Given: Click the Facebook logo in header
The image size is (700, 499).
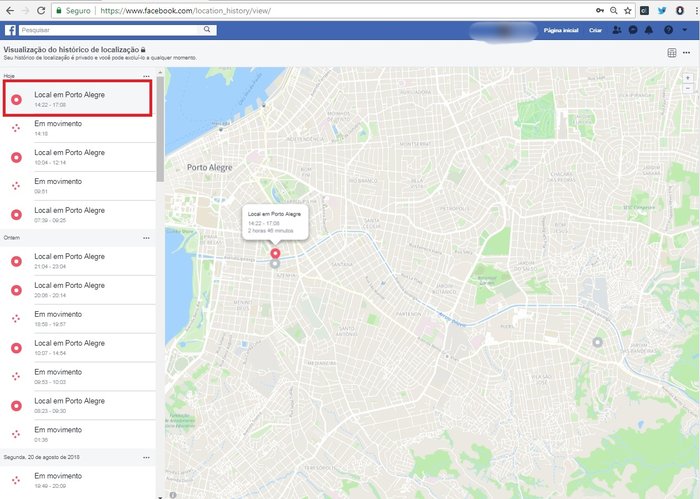Looking at the screenshot, I should click(x=10, y=30).
